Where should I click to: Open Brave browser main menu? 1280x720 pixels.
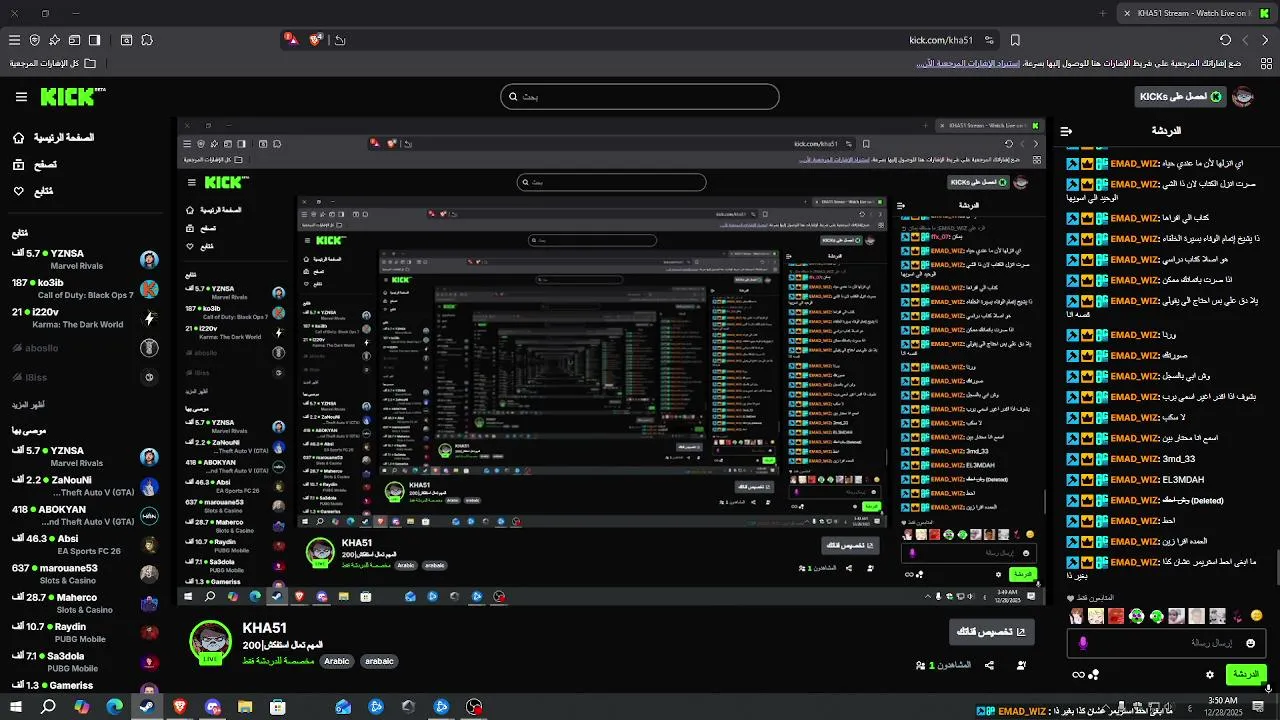(14, 40)
